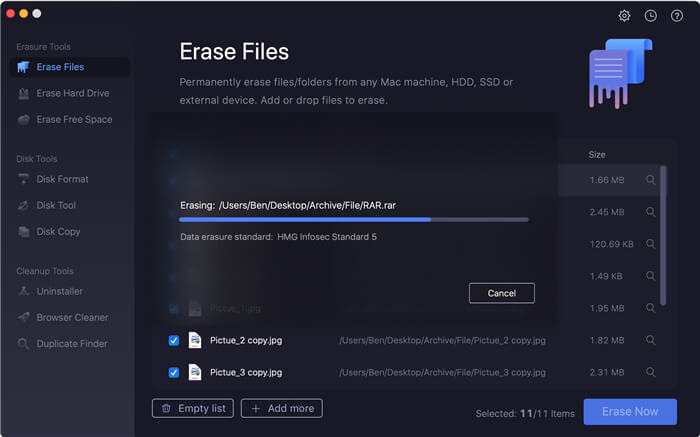This screenshot has height=437, width=700.
Task: Reveal the 1.95 MB file with magnifier
Action: tap(650, 308)
